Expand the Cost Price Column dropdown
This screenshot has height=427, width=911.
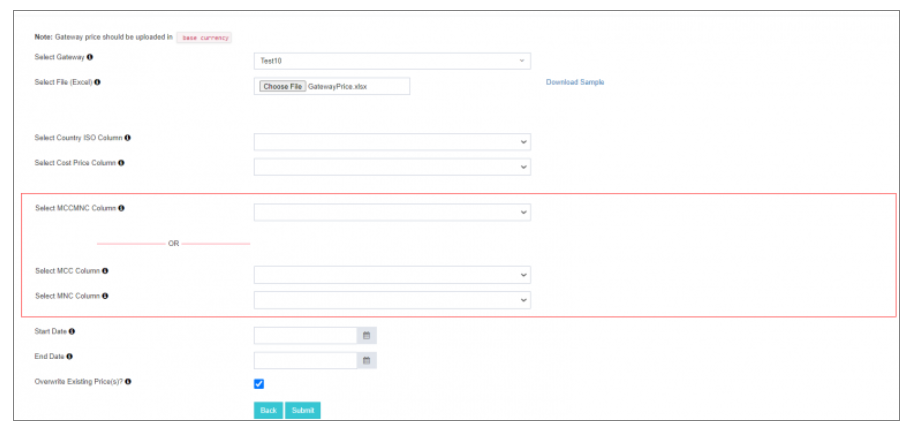392,167
